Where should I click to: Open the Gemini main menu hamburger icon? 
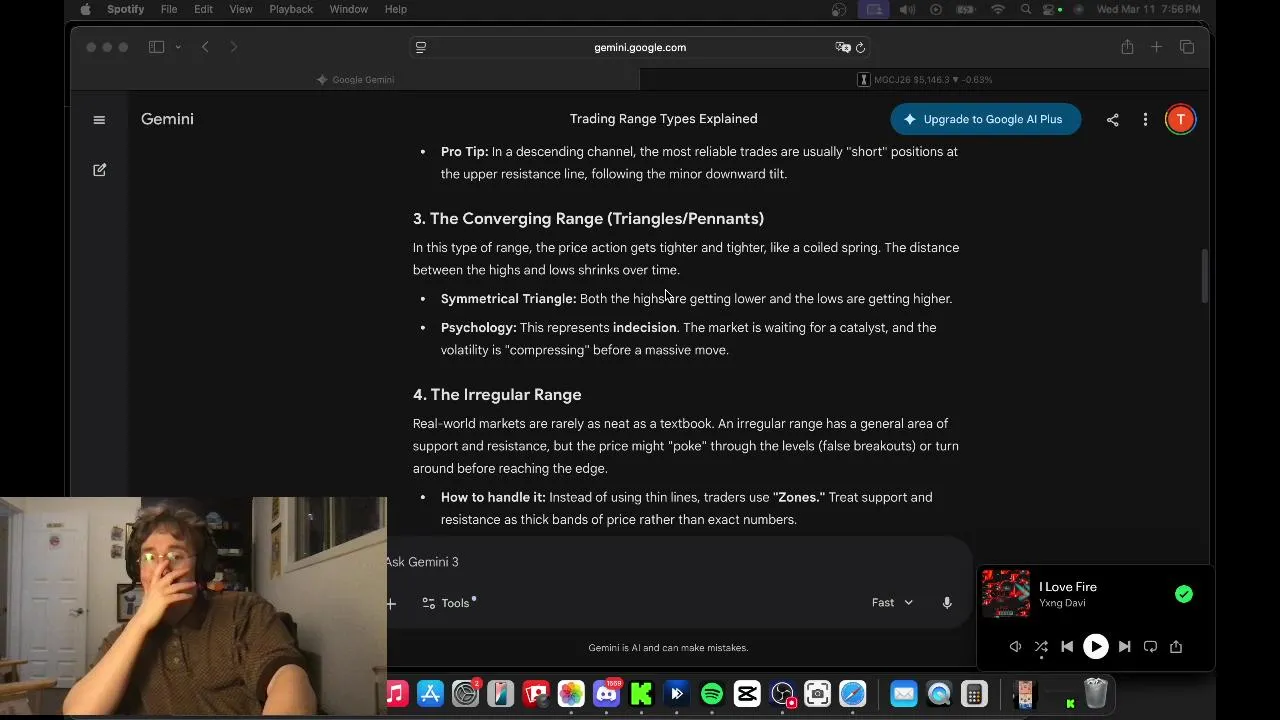[99, 120]
